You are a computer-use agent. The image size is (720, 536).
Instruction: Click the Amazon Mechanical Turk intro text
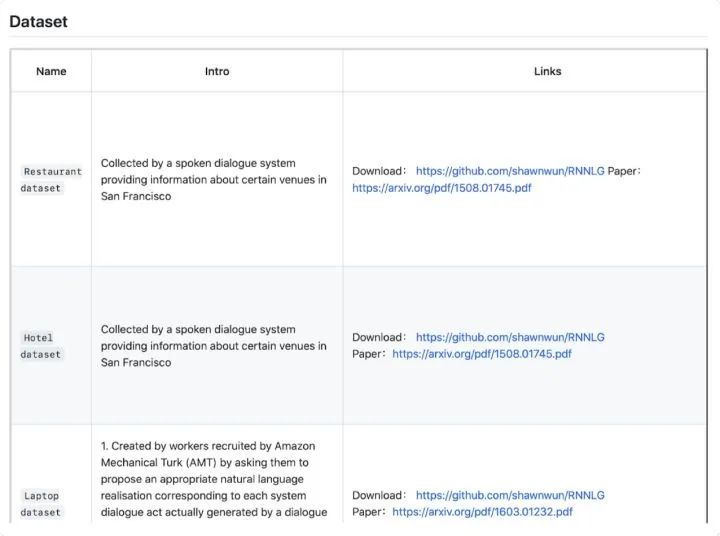coord(213,478)
